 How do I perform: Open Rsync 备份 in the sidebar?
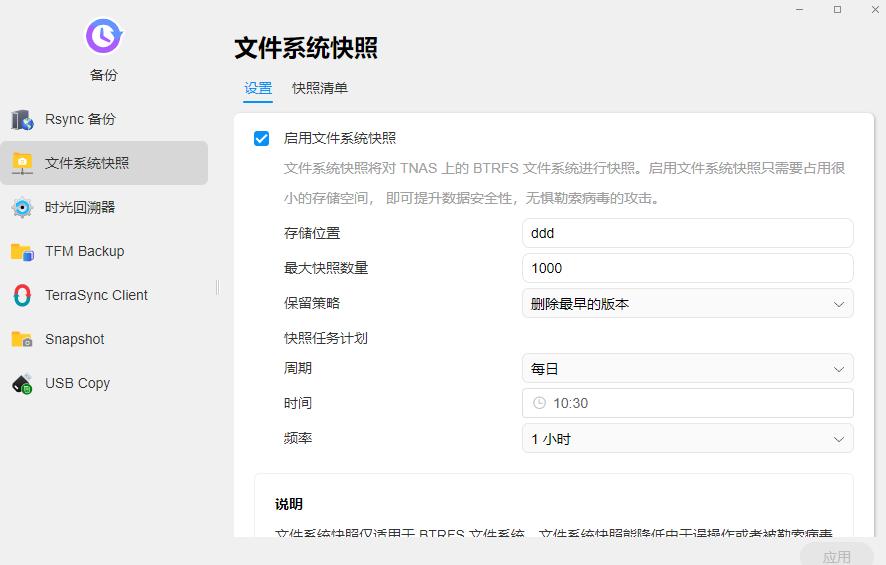[104, 119]
